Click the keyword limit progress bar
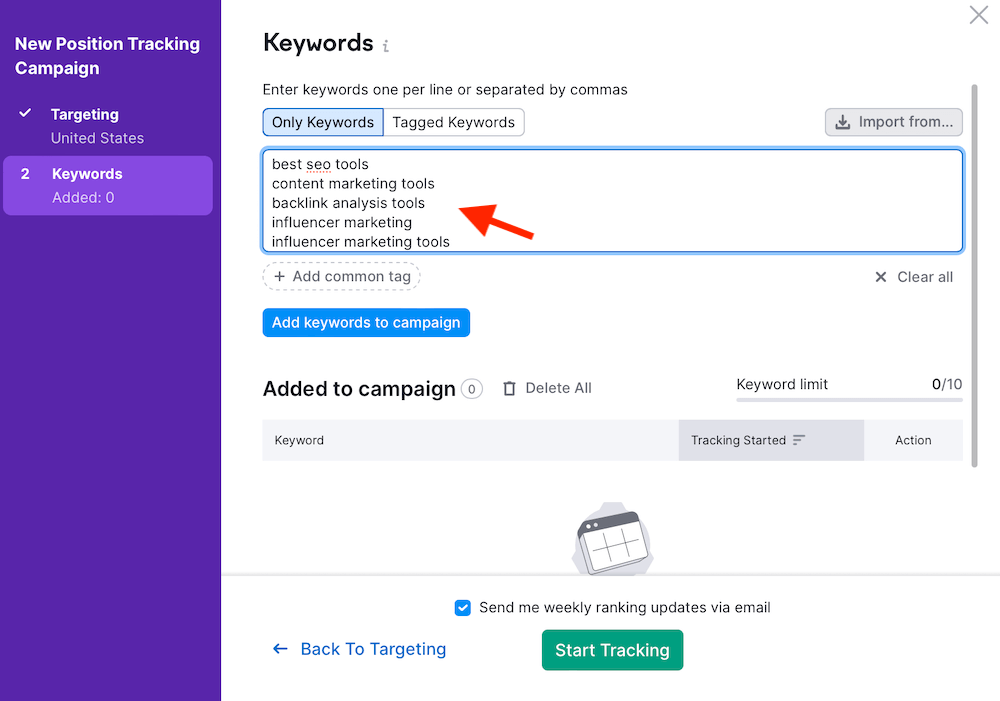This screenshot has width=1000, height=701. tap(849, 400)
